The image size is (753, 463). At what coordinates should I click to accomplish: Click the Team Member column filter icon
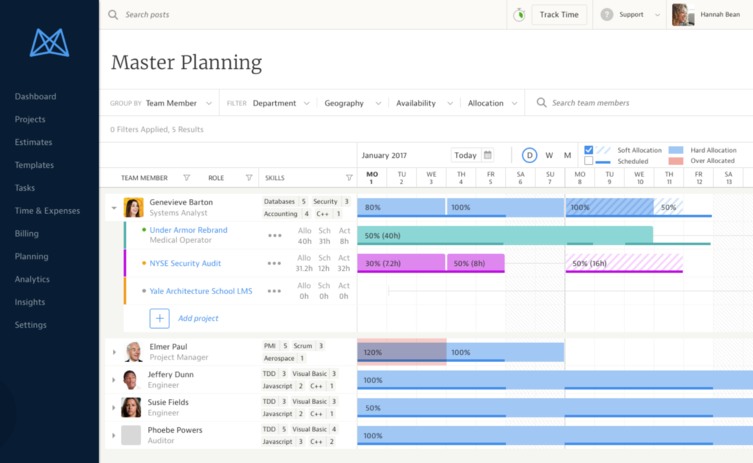point(187,178)
